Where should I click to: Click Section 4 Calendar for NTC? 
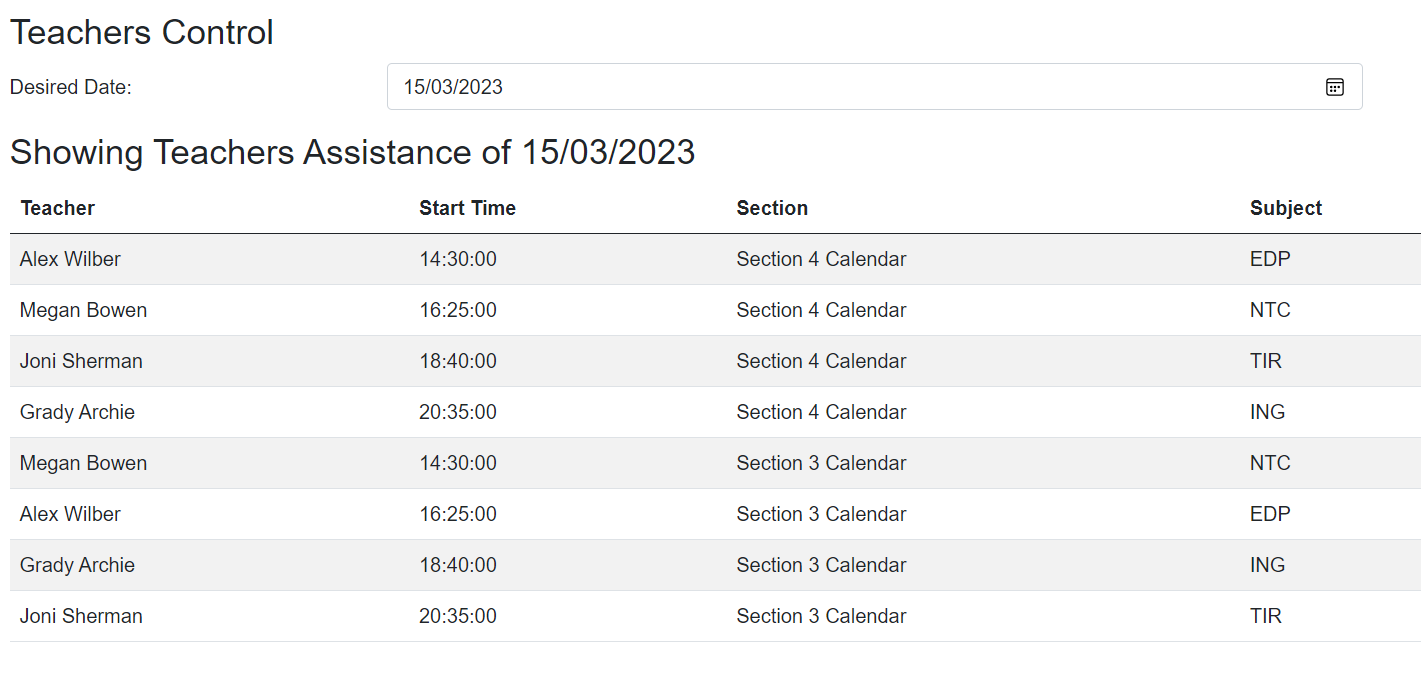(821, 310)
